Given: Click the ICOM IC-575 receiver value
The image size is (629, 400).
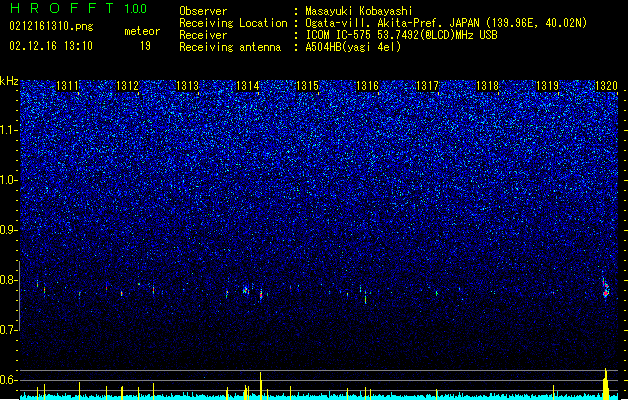Looking at the screenshot, I should 401,35.
